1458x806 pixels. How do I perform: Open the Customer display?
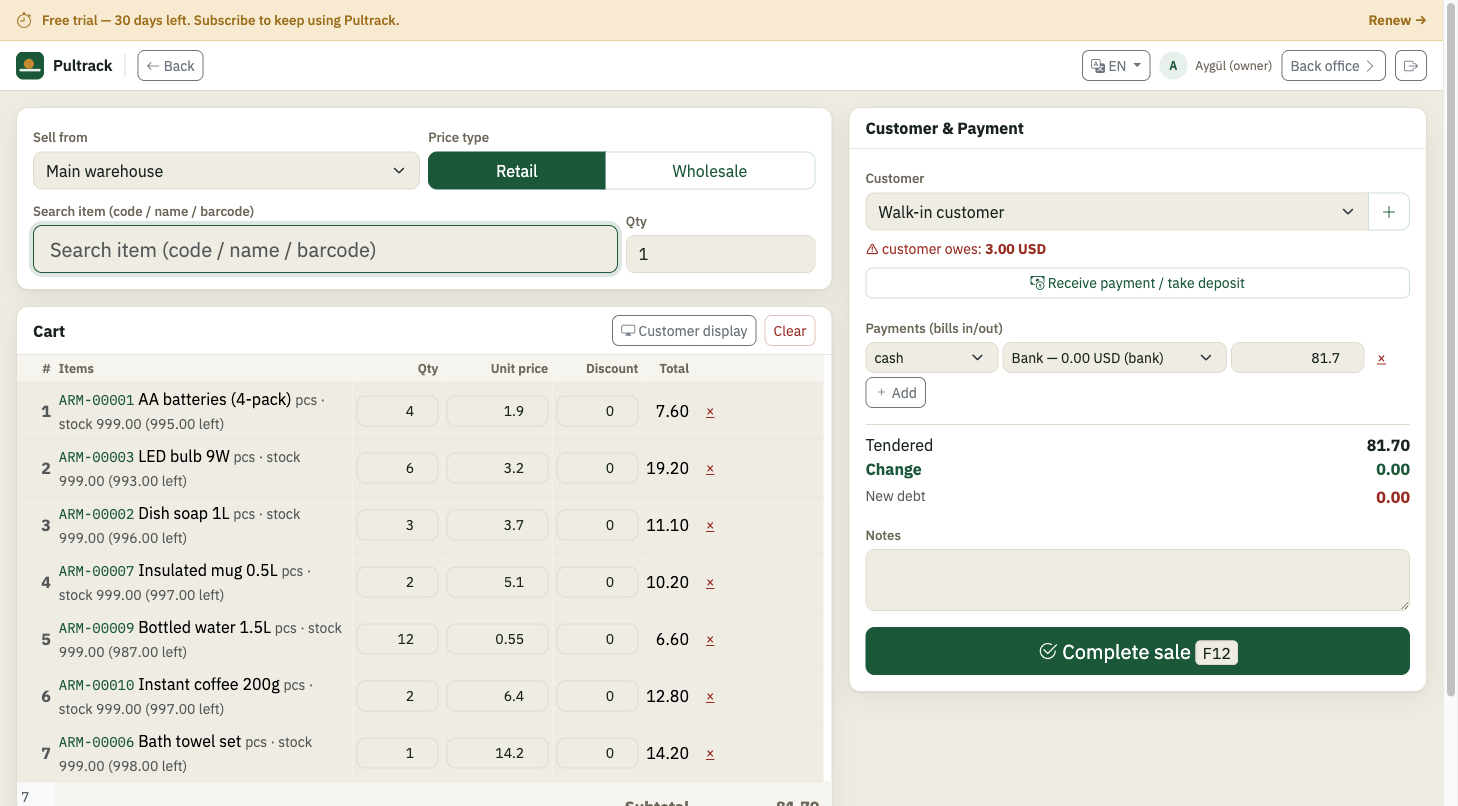pos(684,331)
